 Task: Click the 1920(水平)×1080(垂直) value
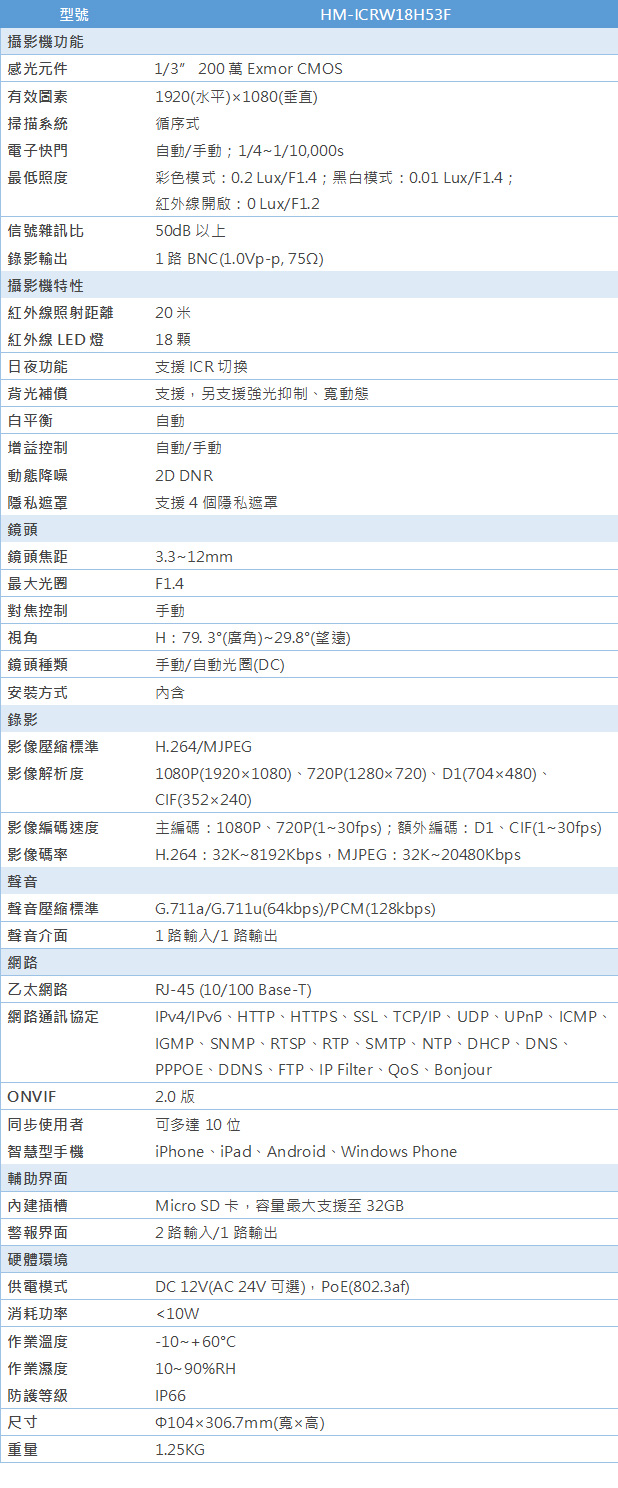[x=237, y=97]
